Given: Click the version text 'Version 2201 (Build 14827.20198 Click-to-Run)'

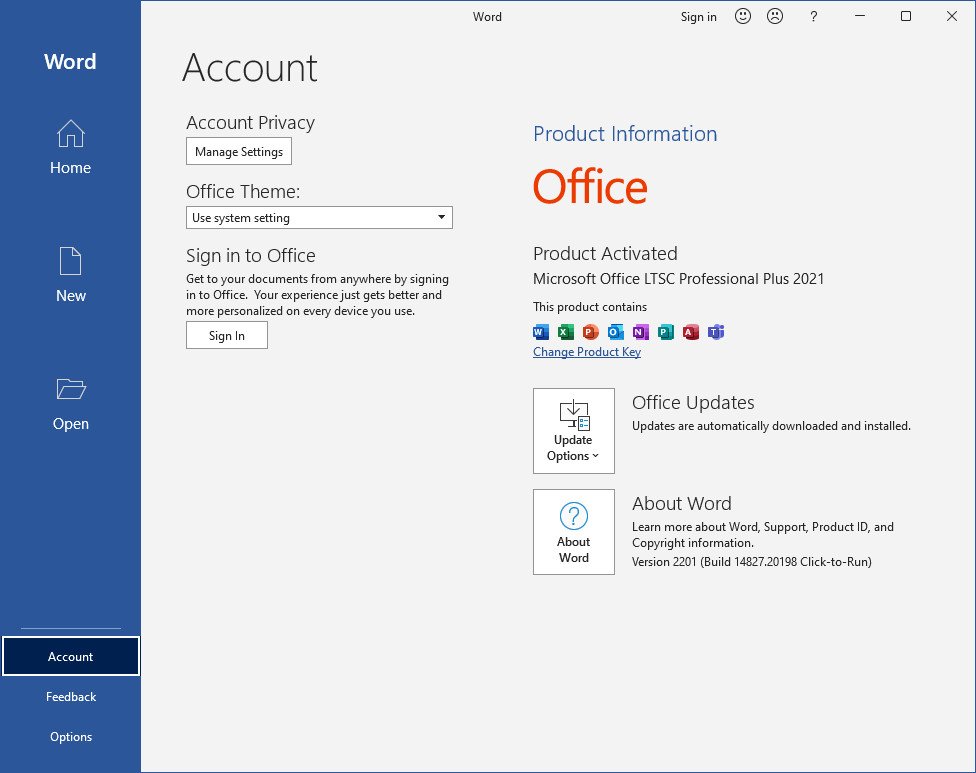Looking at the screenshot, I should pyautogui.click(x=751, y=561).
